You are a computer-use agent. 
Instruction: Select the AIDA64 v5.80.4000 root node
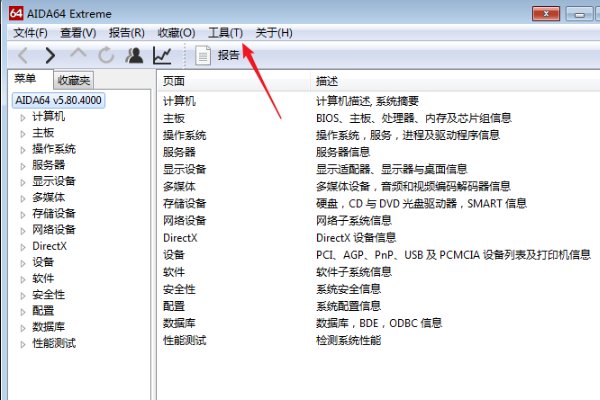pyautogui.click(x=59, y=100)
